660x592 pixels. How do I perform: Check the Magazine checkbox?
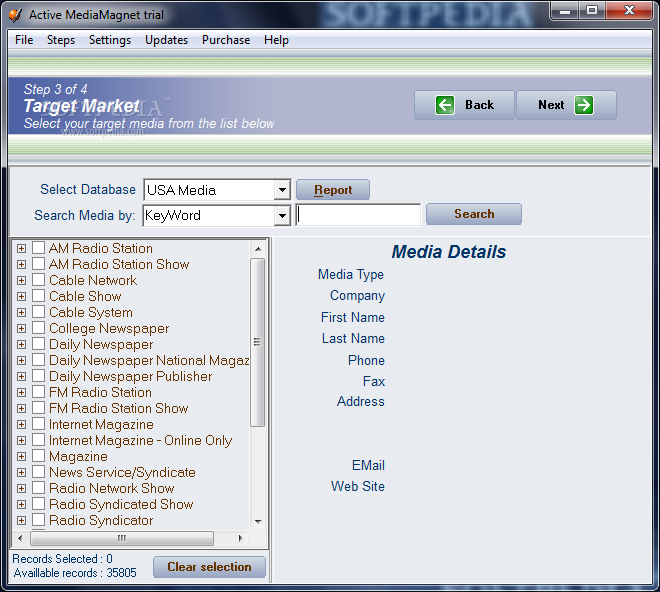pyautogui.click(x=38, y=456)
